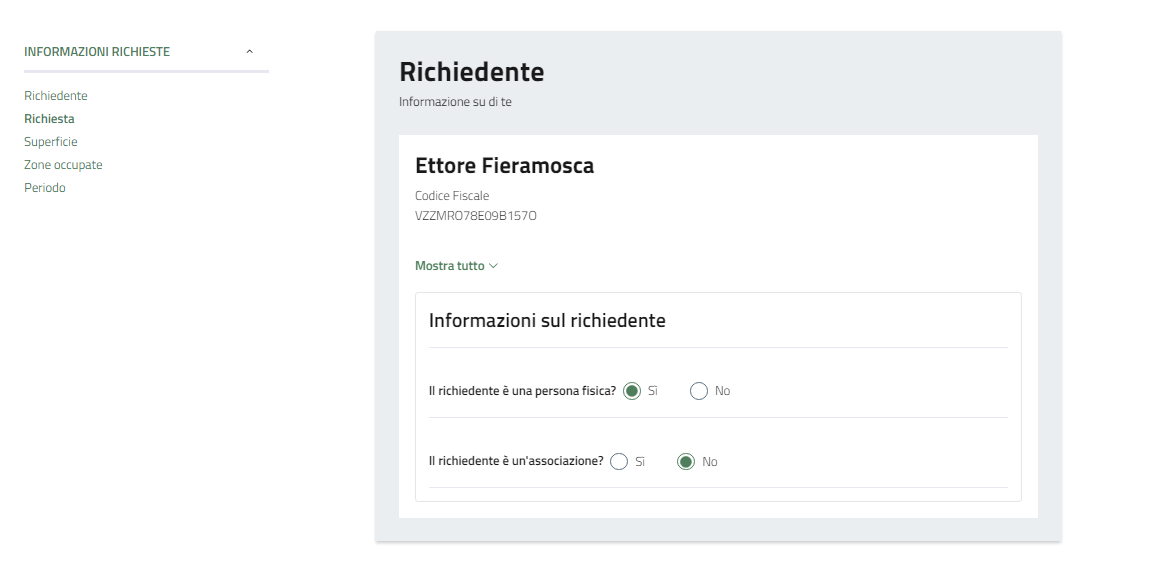Toggle the INFORMAZIONI RICHIESTE section header
Screen dimensions: 1162x563
tap(97, 52)
